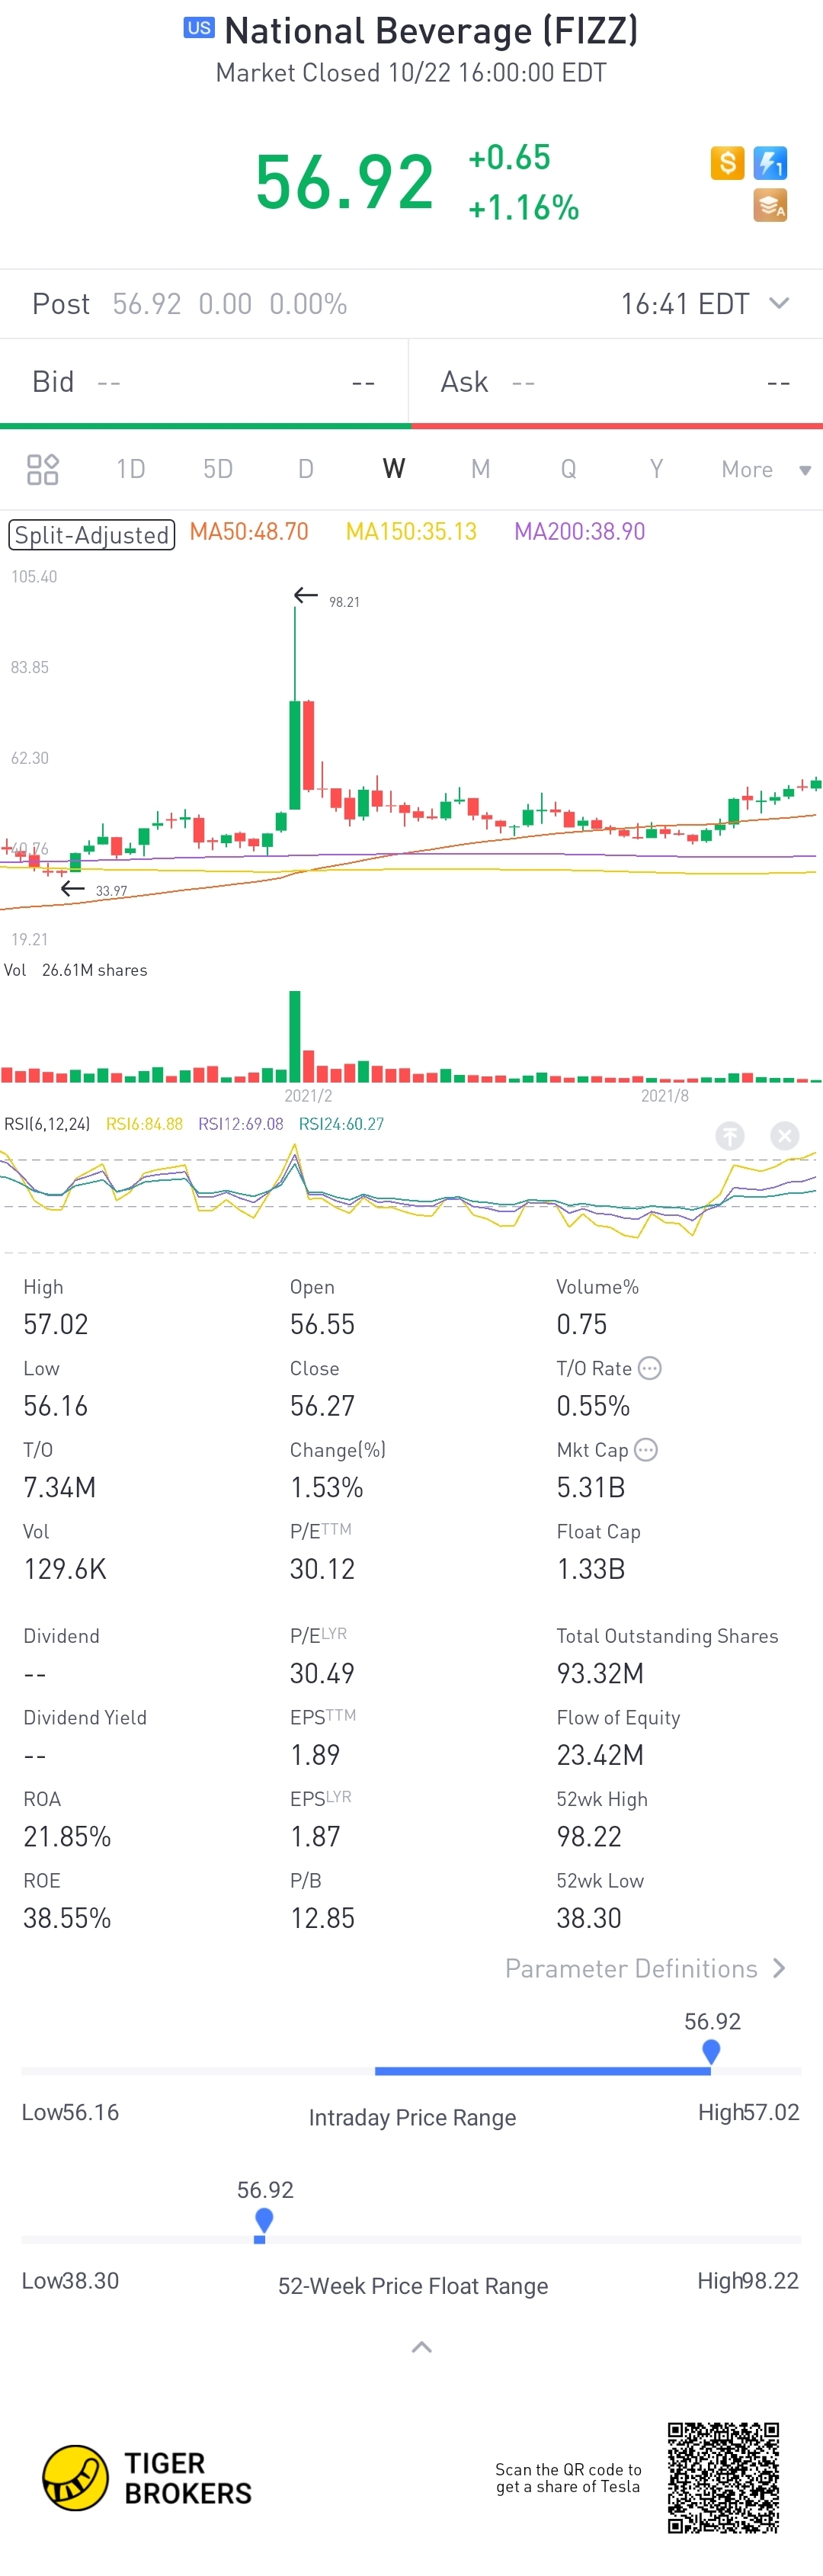823x2576 pixels.
Task: Tap the orange dollar sign icon
Action: tap(727, 162)
